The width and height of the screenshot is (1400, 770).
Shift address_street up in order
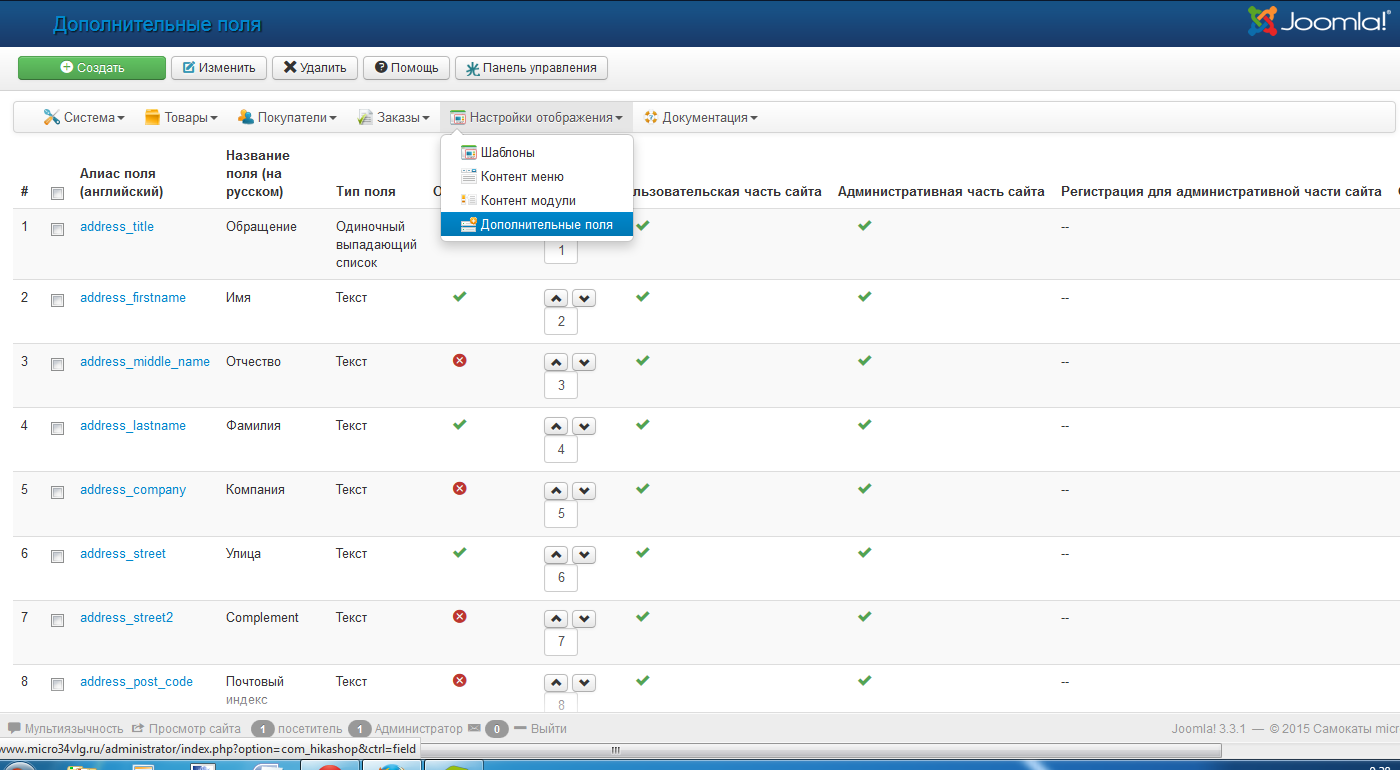point(556,554)
